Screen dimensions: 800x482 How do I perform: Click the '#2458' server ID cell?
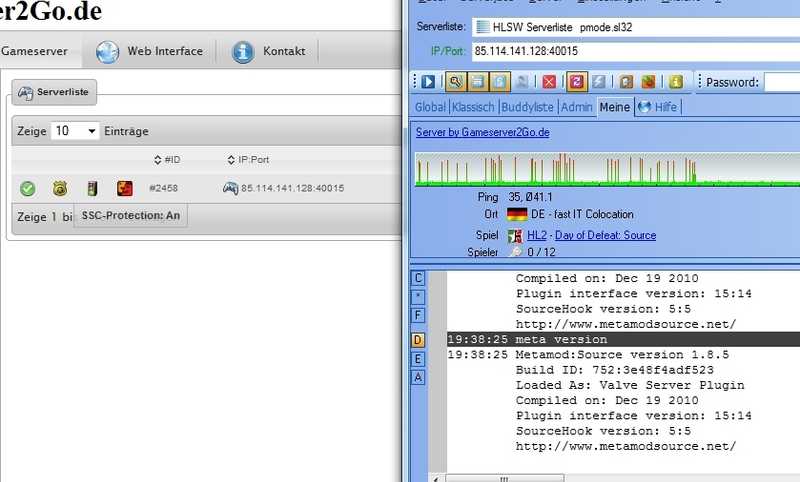[x=163, y=188]
